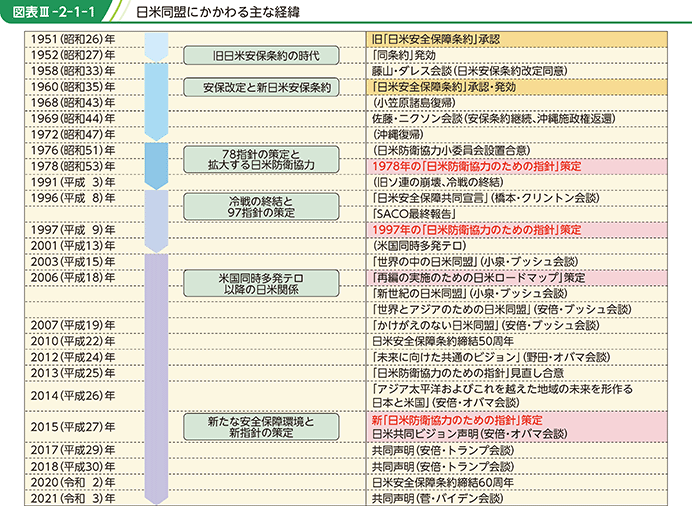Select the year 1991(平成3)年
692x506 pixels.
(x=73, y=182)
